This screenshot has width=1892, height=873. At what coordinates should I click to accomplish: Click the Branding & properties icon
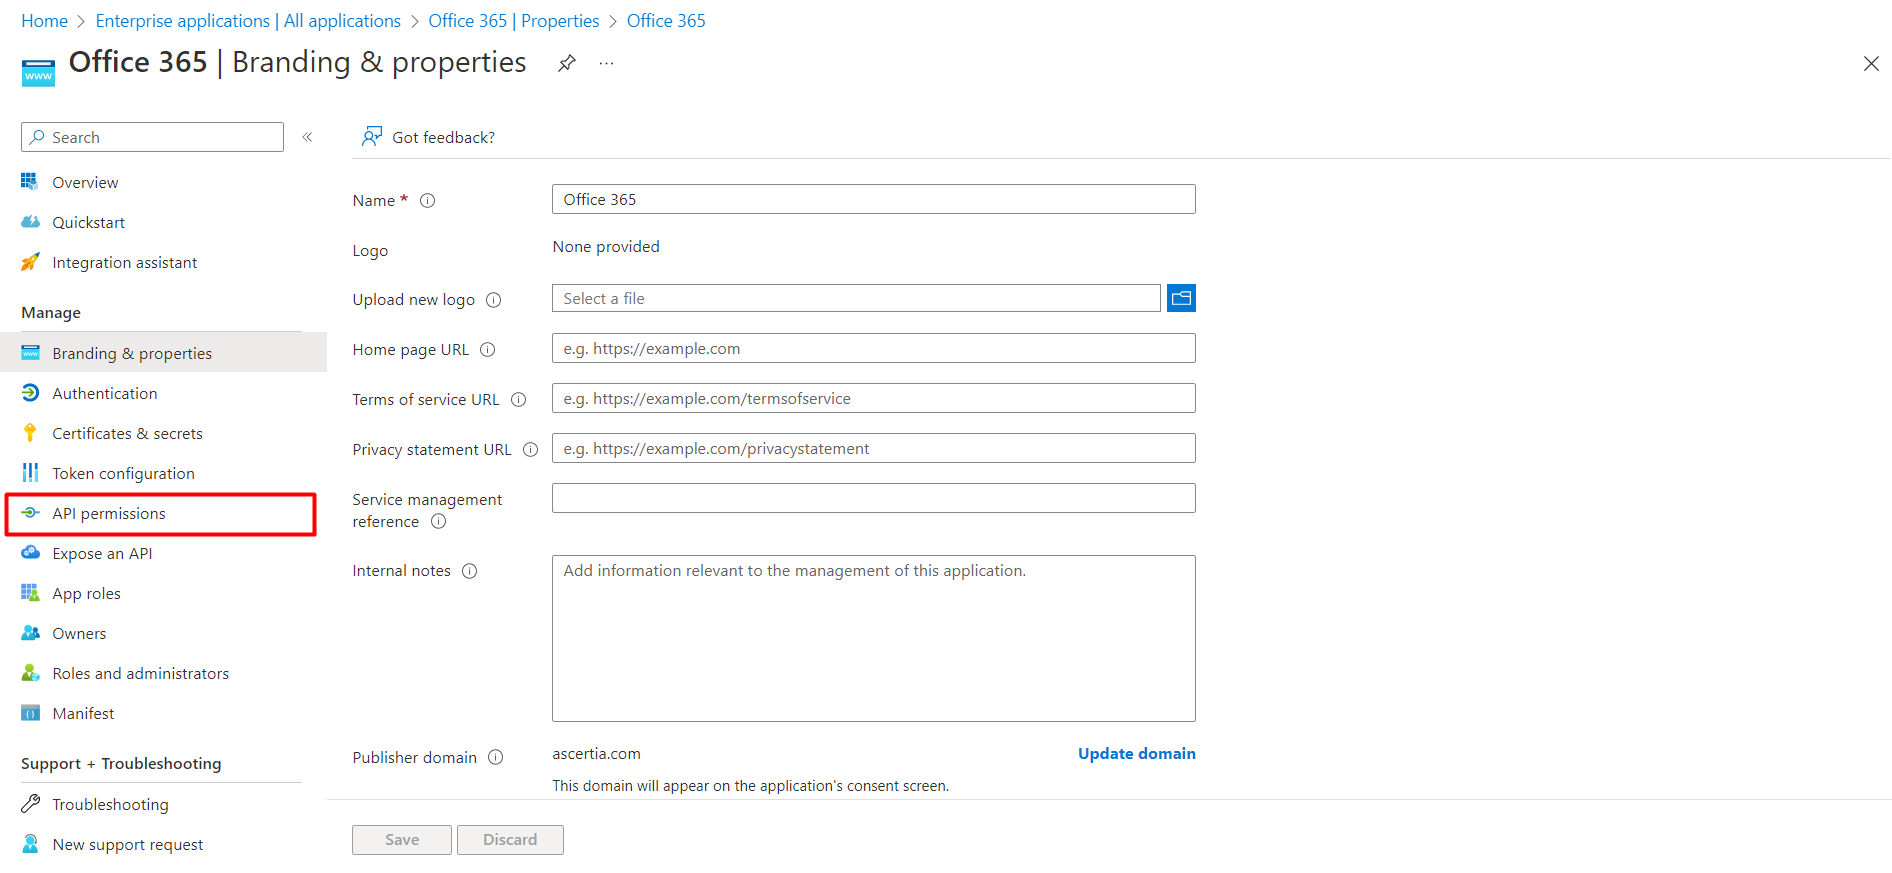[30, 353]
